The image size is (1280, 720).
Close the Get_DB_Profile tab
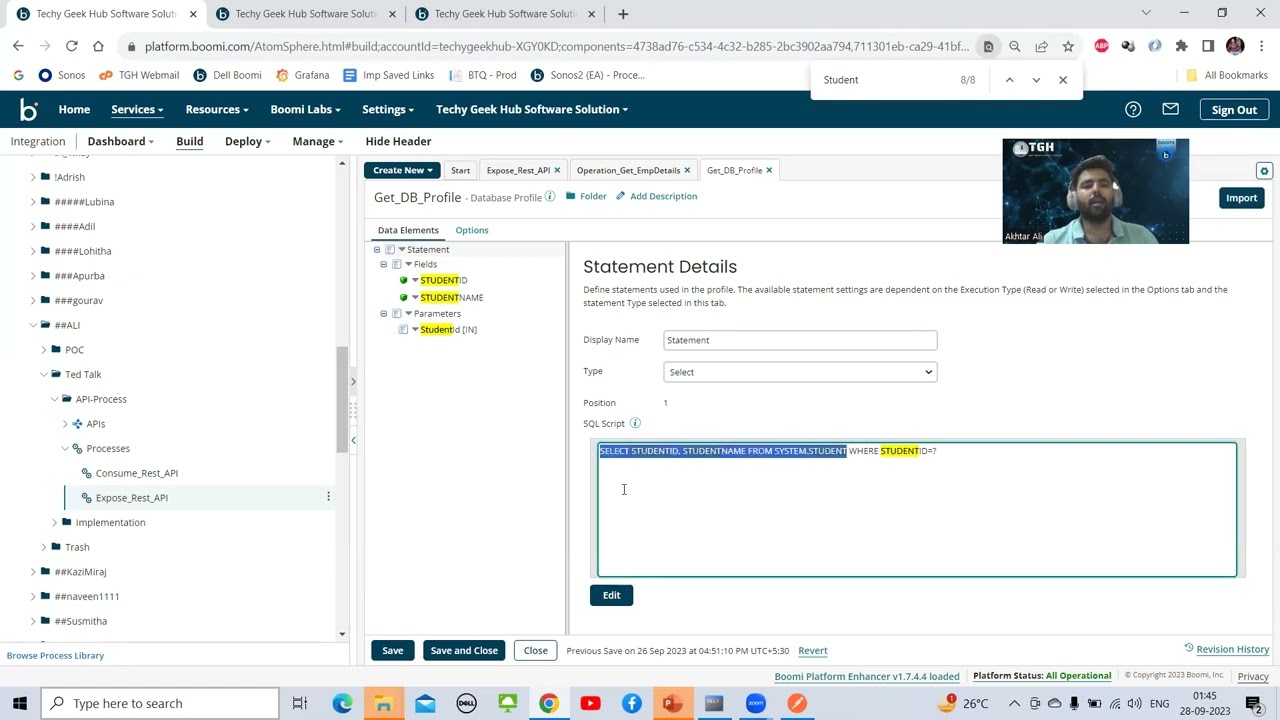(769, 171)
